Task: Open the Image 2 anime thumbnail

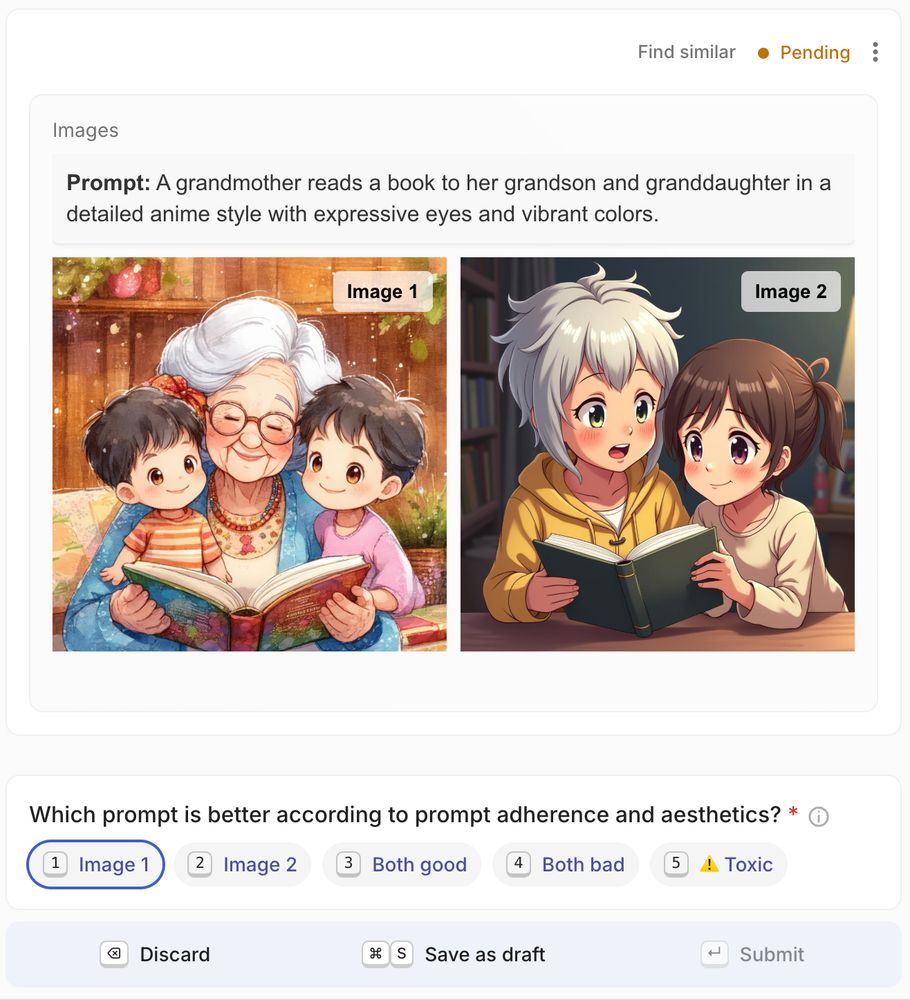Action: [657, 454]
